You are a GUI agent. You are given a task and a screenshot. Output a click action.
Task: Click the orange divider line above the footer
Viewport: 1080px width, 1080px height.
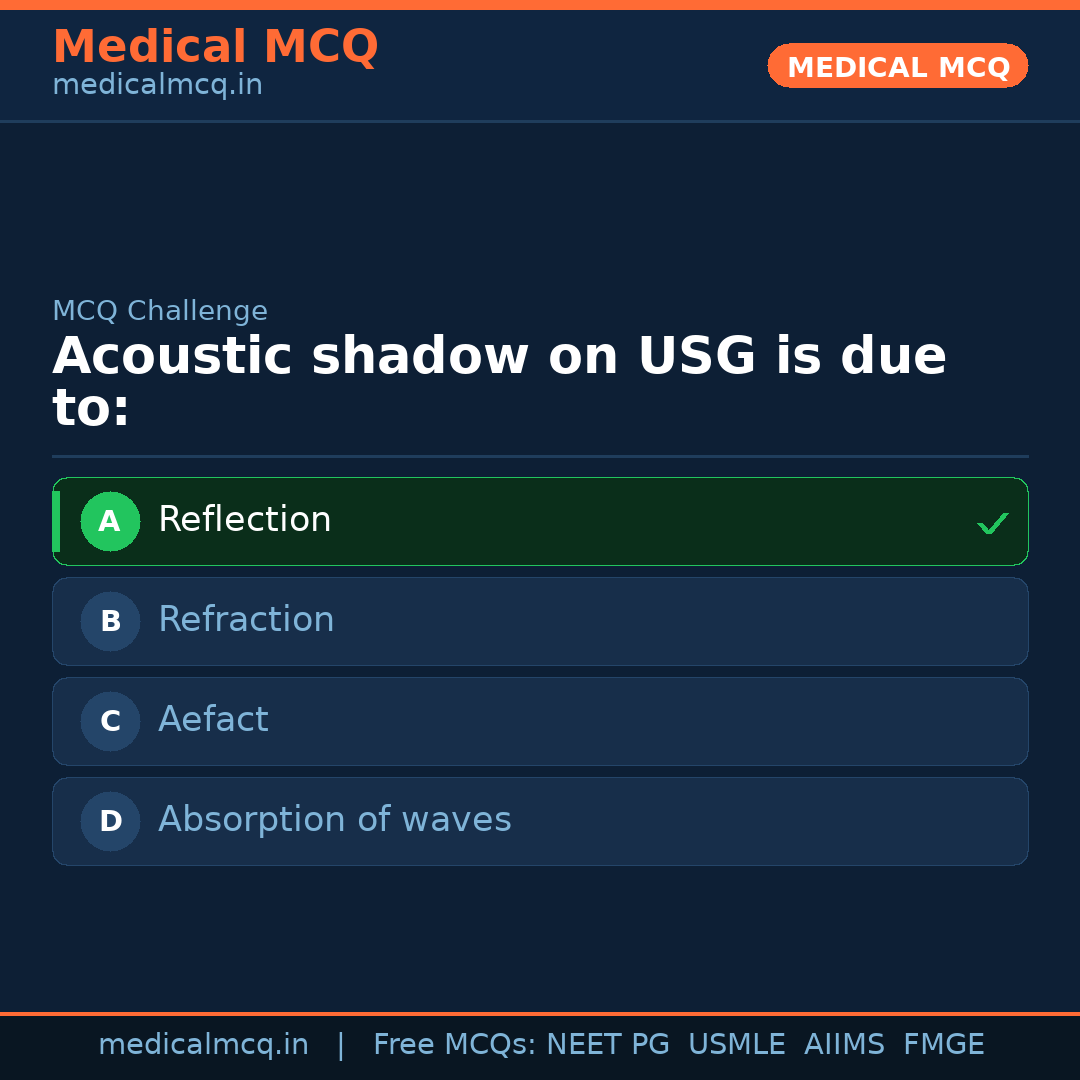(x=540, y=1012)
